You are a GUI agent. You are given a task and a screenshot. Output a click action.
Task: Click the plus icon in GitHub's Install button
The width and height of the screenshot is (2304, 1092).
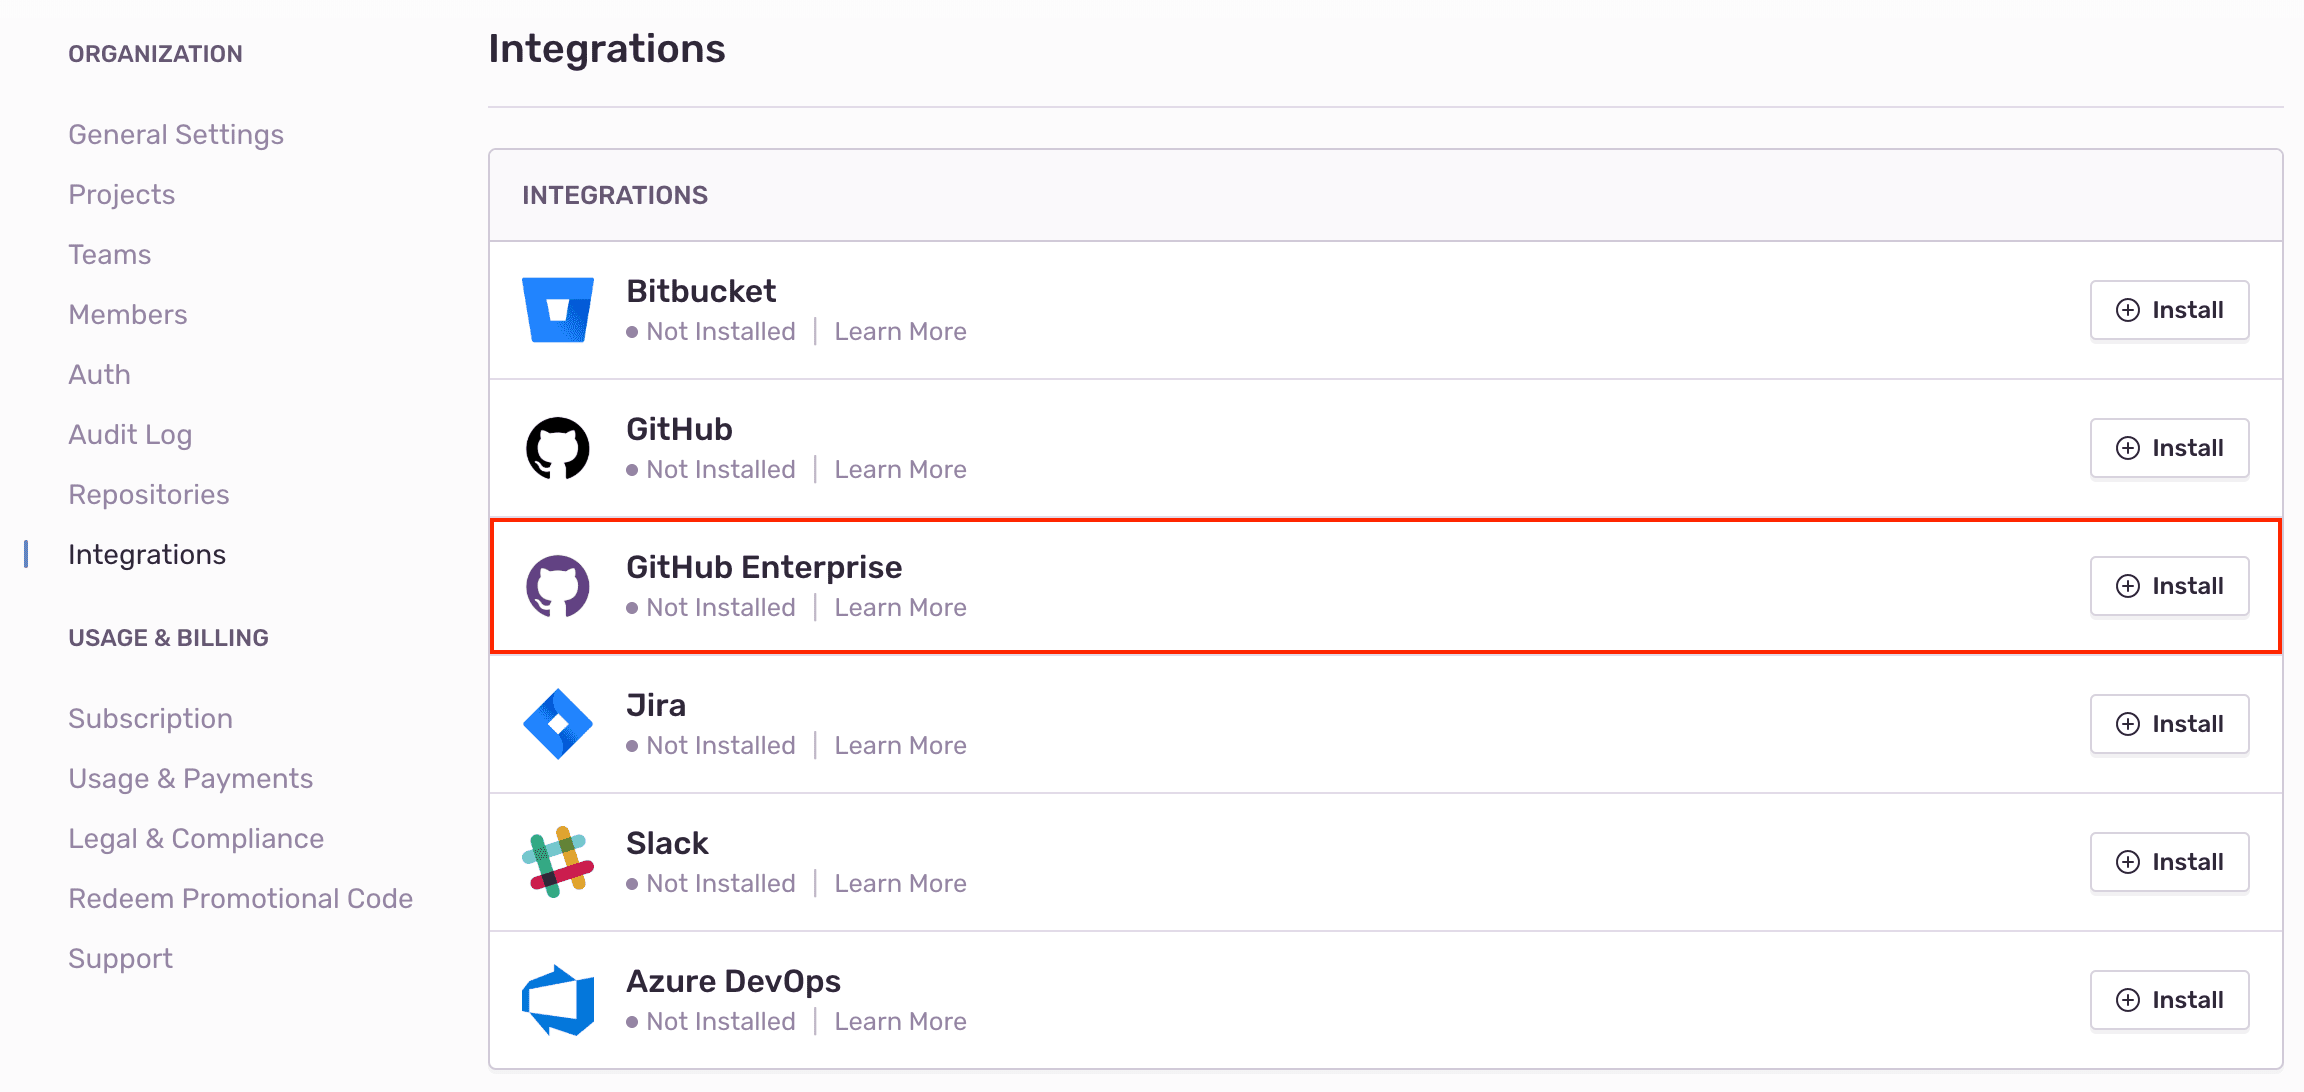(2126, 448)
